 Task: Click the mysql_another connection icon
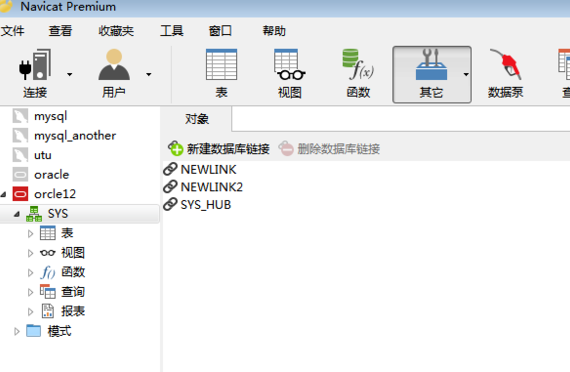coord(20,136)
